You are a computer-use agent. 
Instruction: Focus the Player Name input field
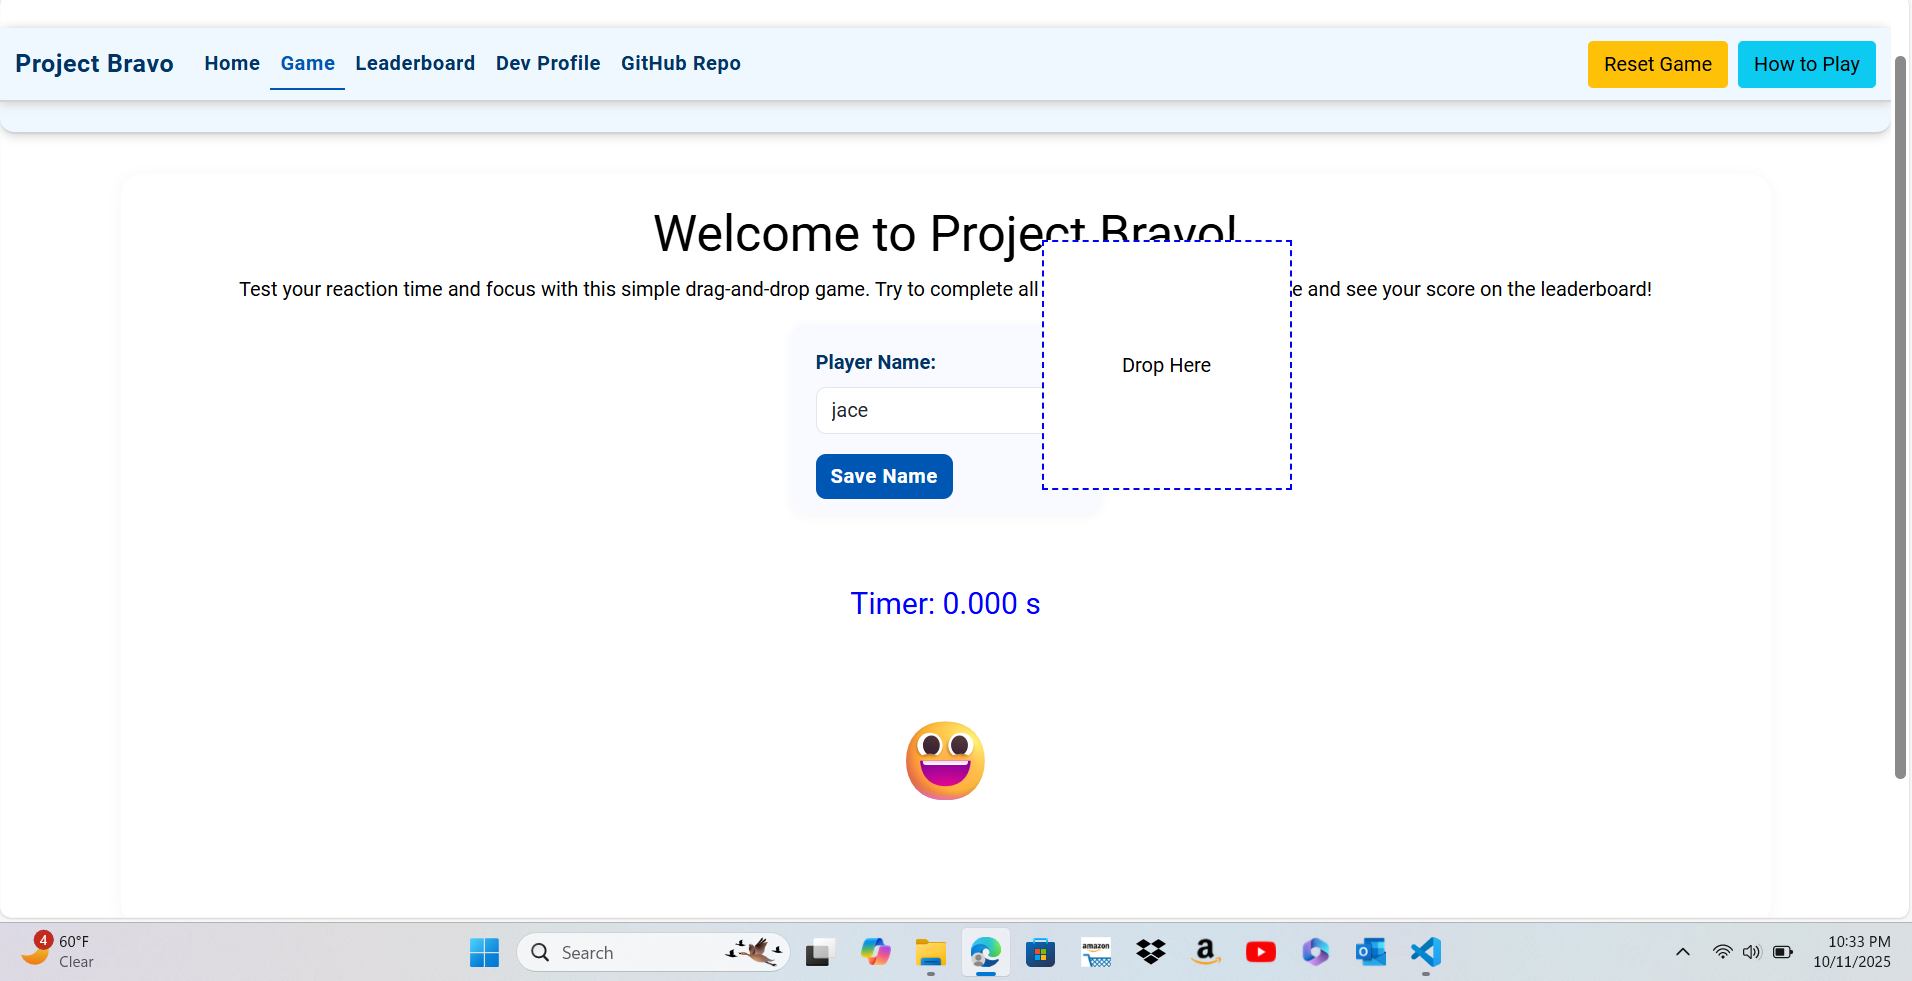pyautogui.click(x=925, y=411)
